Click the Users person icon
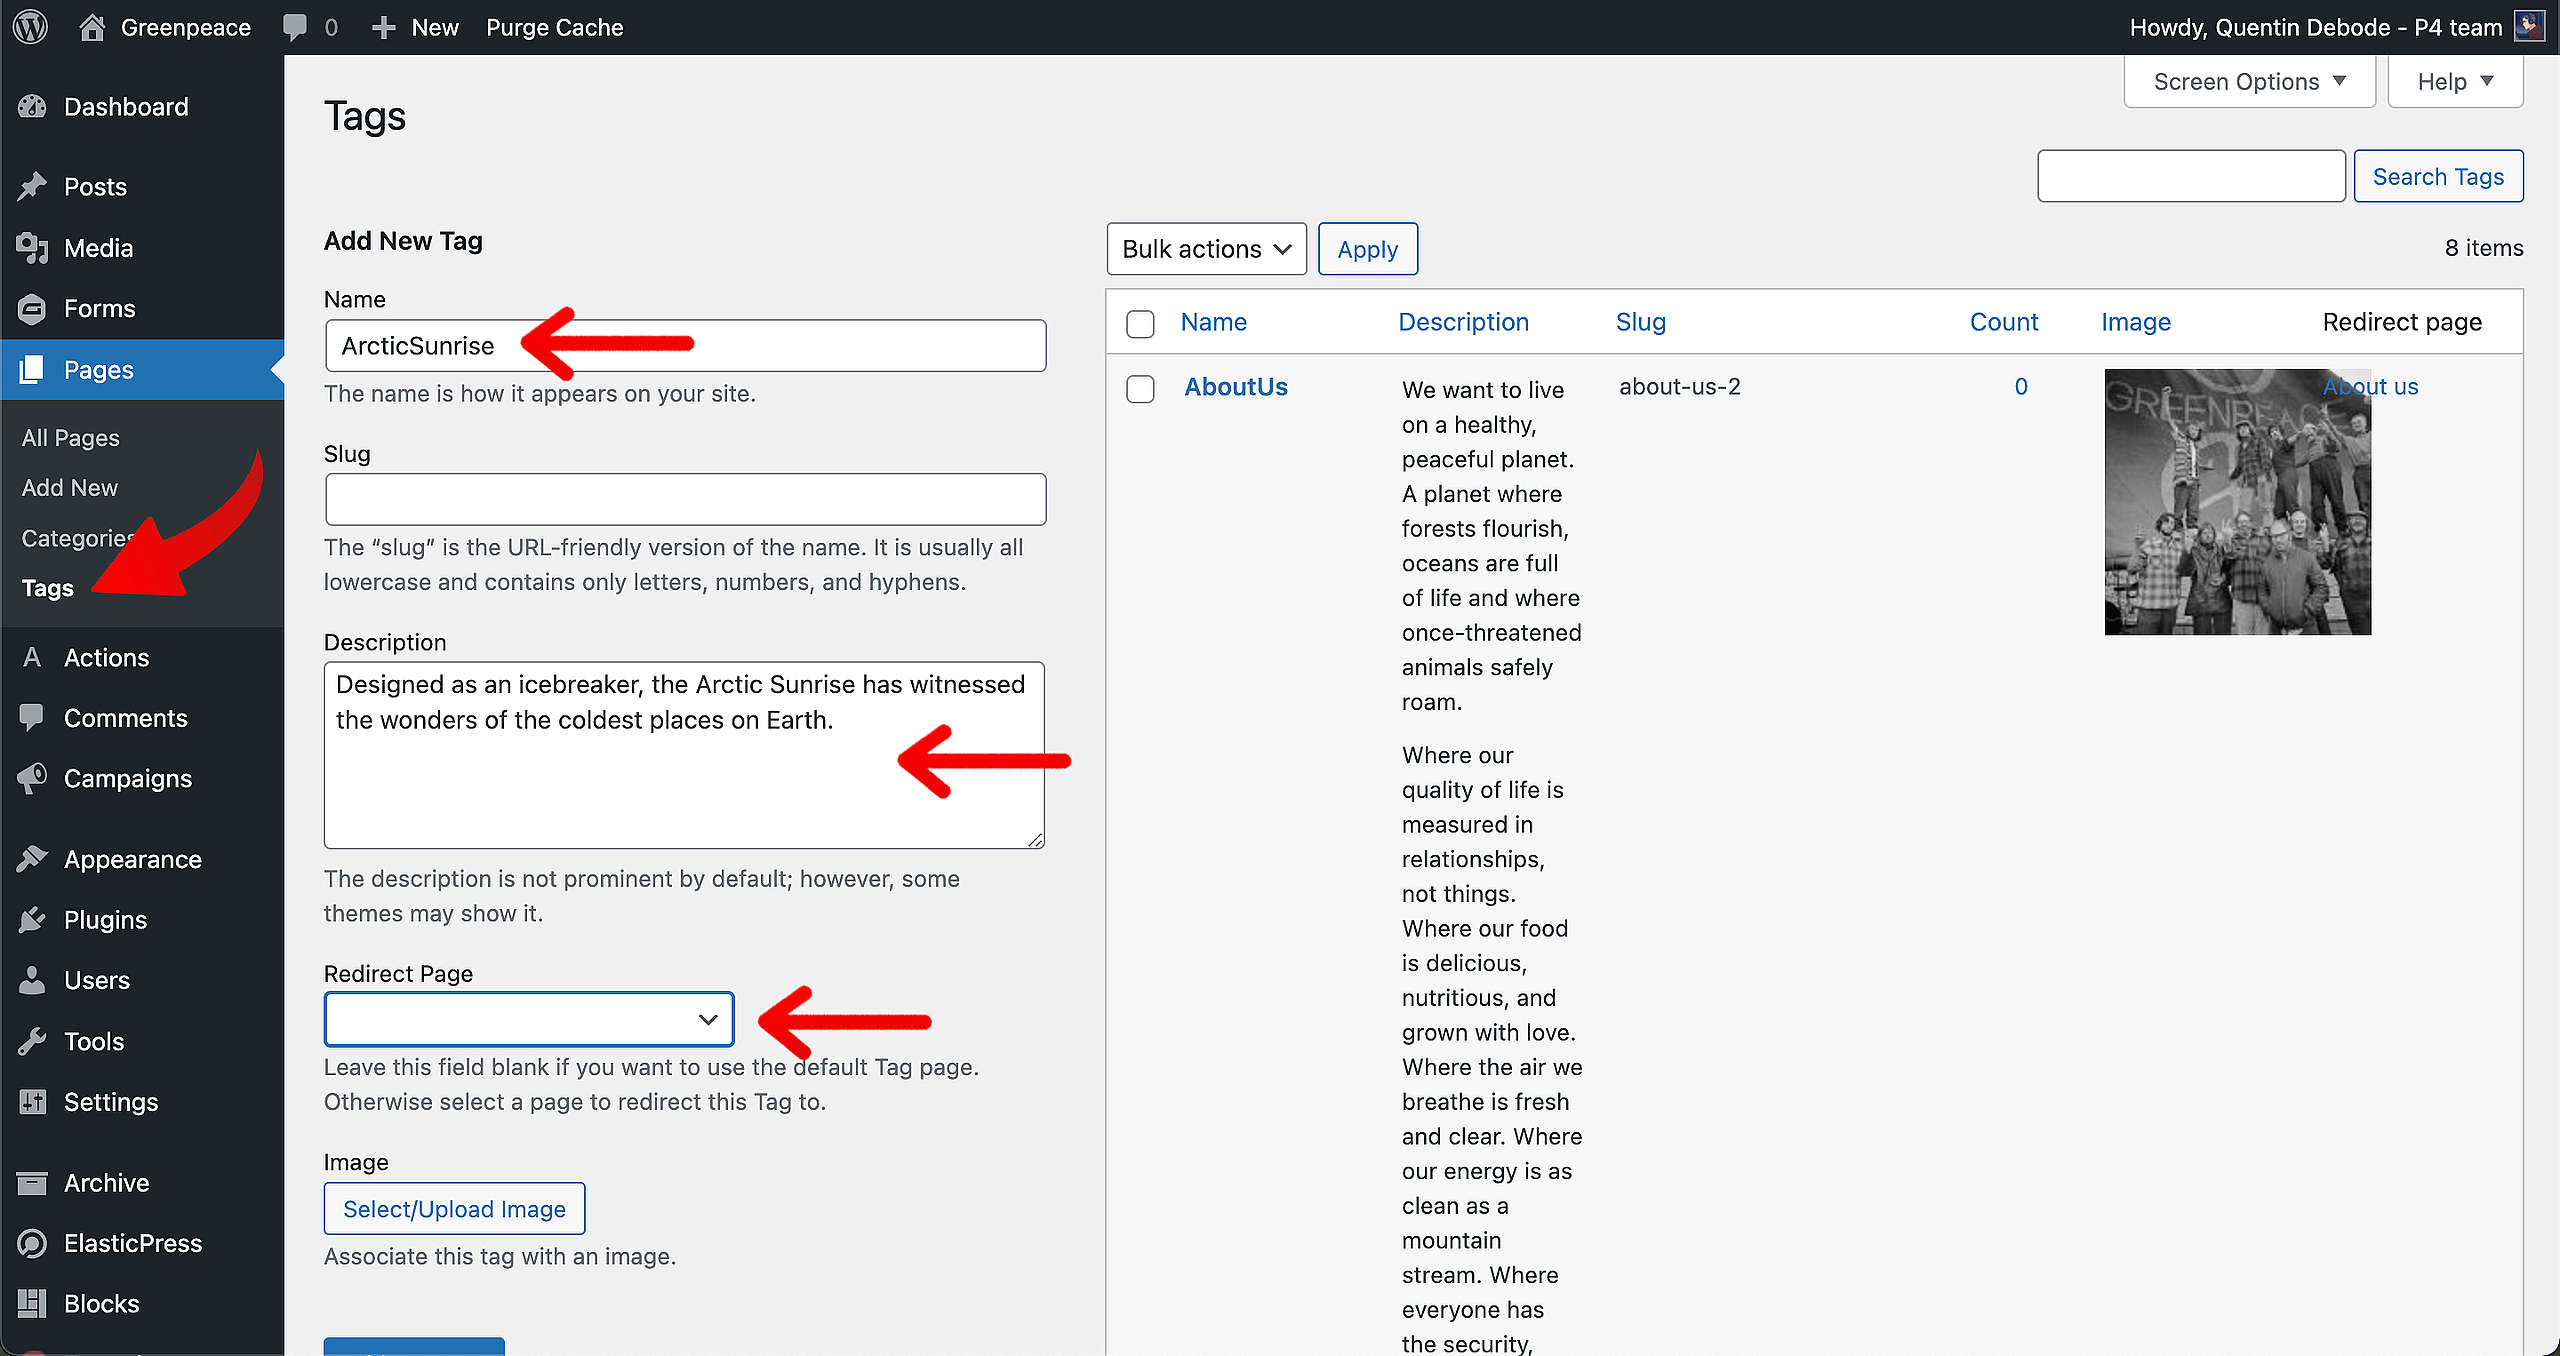This screenshot has height=1356, width=2560. [x=32, y=981]
